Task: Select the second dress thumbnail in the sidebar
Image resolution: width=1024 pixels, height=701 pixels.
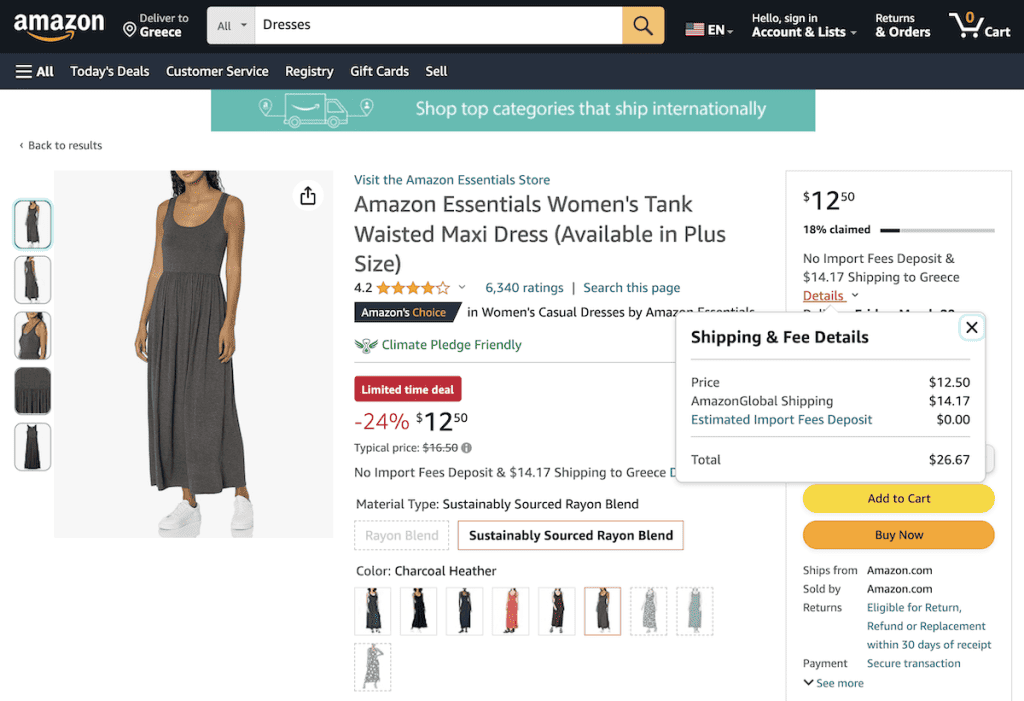Action: click(32, 280)
